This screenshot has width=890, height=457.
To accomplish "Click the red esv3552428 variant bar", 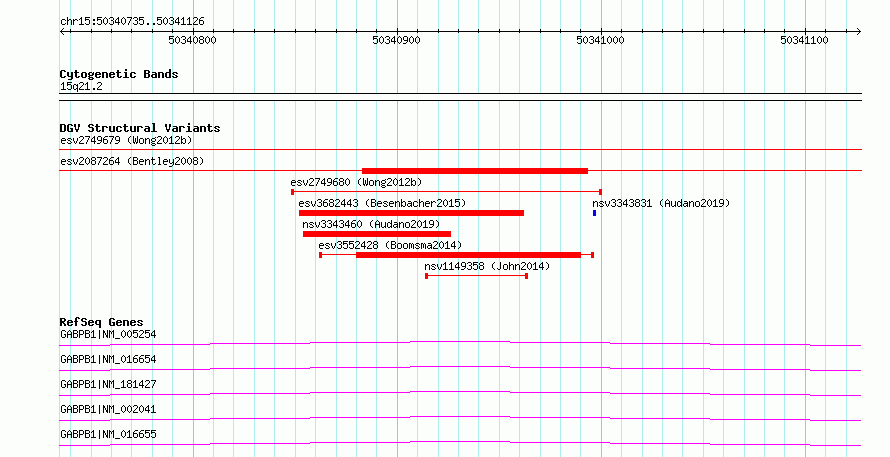I will pyautogui.click(x=468, y=255).
